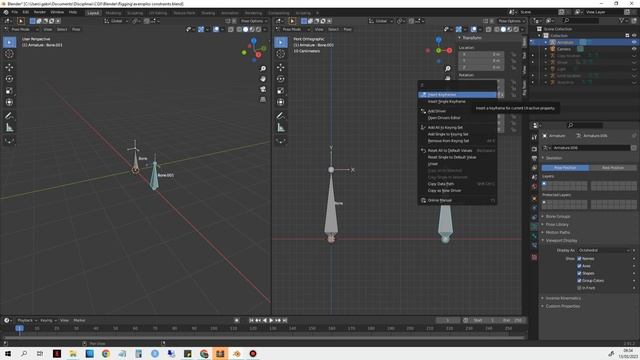Activate Select Box tool in right viewport
640x360 pixels.
click(x=281, y=42)
